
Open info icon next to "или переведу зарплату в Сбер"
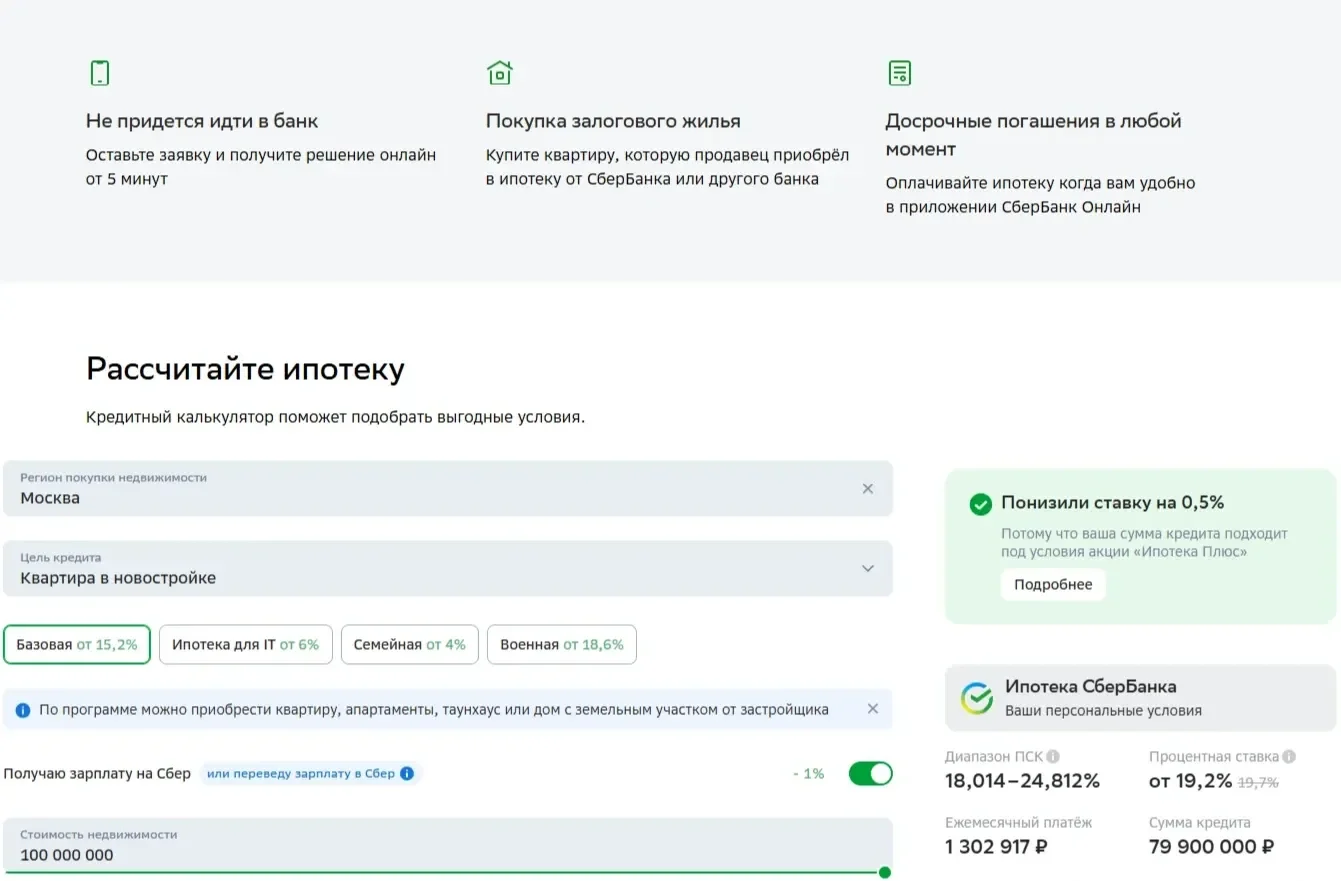pos(407,773)
